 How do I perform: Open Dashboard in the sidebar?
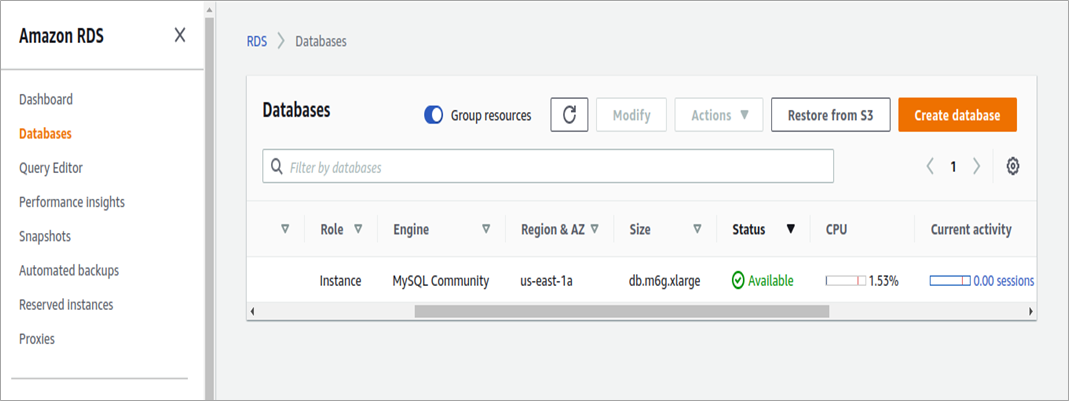pos(46,100)
